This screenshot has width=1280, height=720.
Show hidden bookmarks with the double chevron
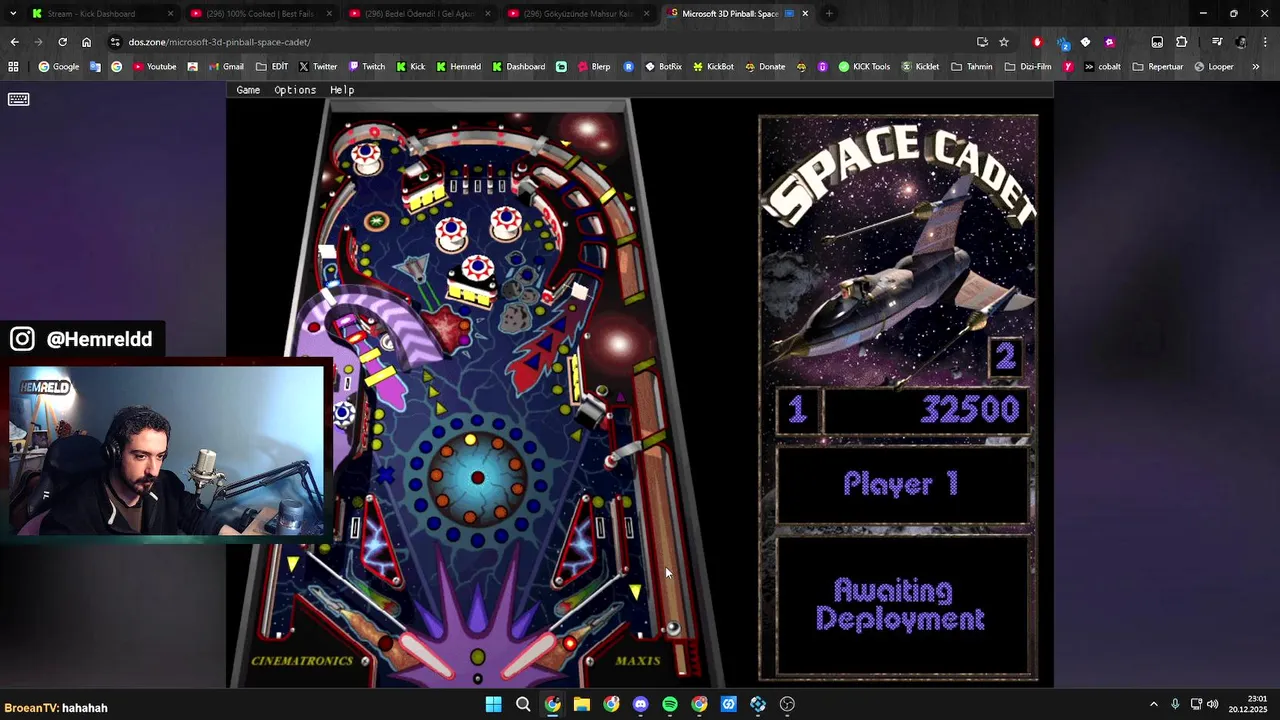[x=1255, y=67]
